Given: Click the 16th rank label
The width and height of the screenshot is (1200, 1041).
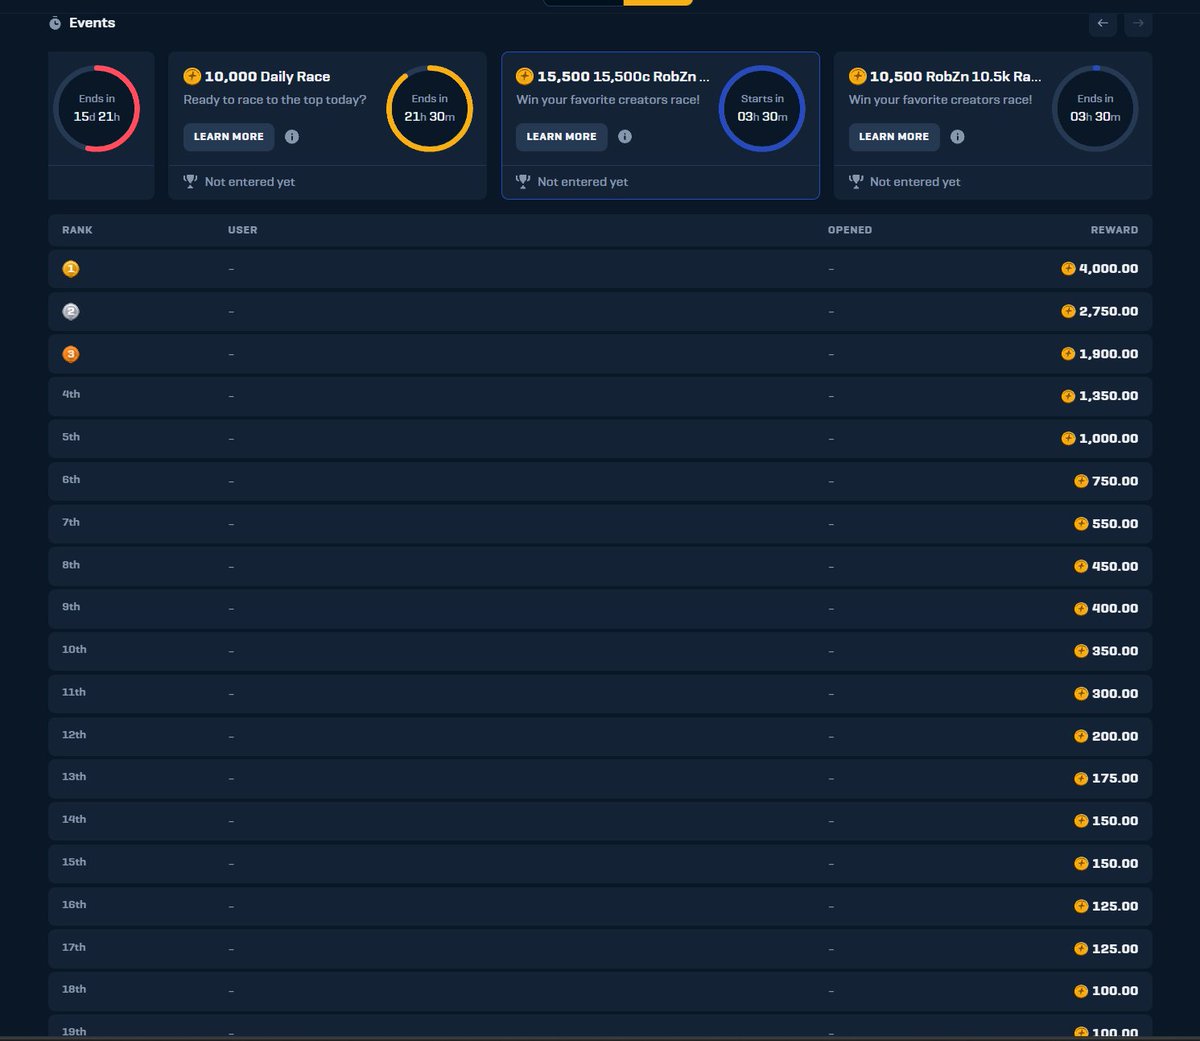Looking at the screenshot, I should point(74,905).
